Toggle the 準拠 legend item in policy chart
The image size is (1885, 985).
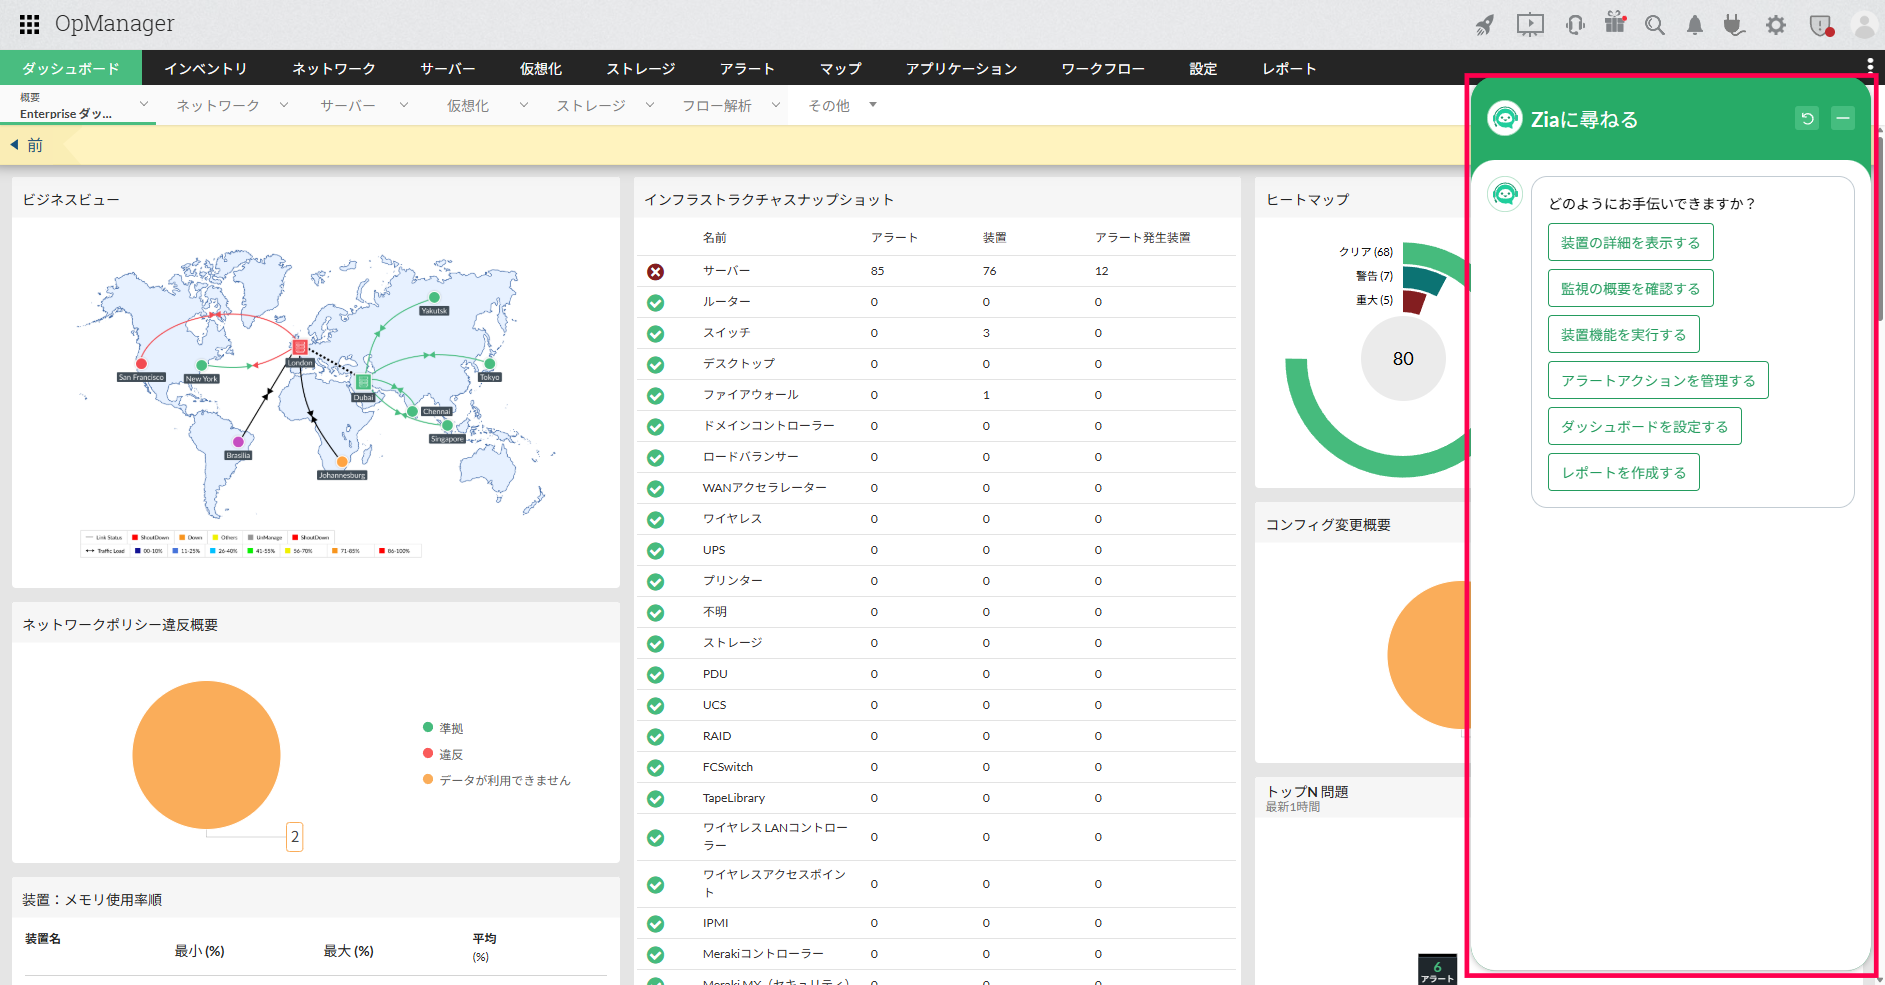point(450,728)
